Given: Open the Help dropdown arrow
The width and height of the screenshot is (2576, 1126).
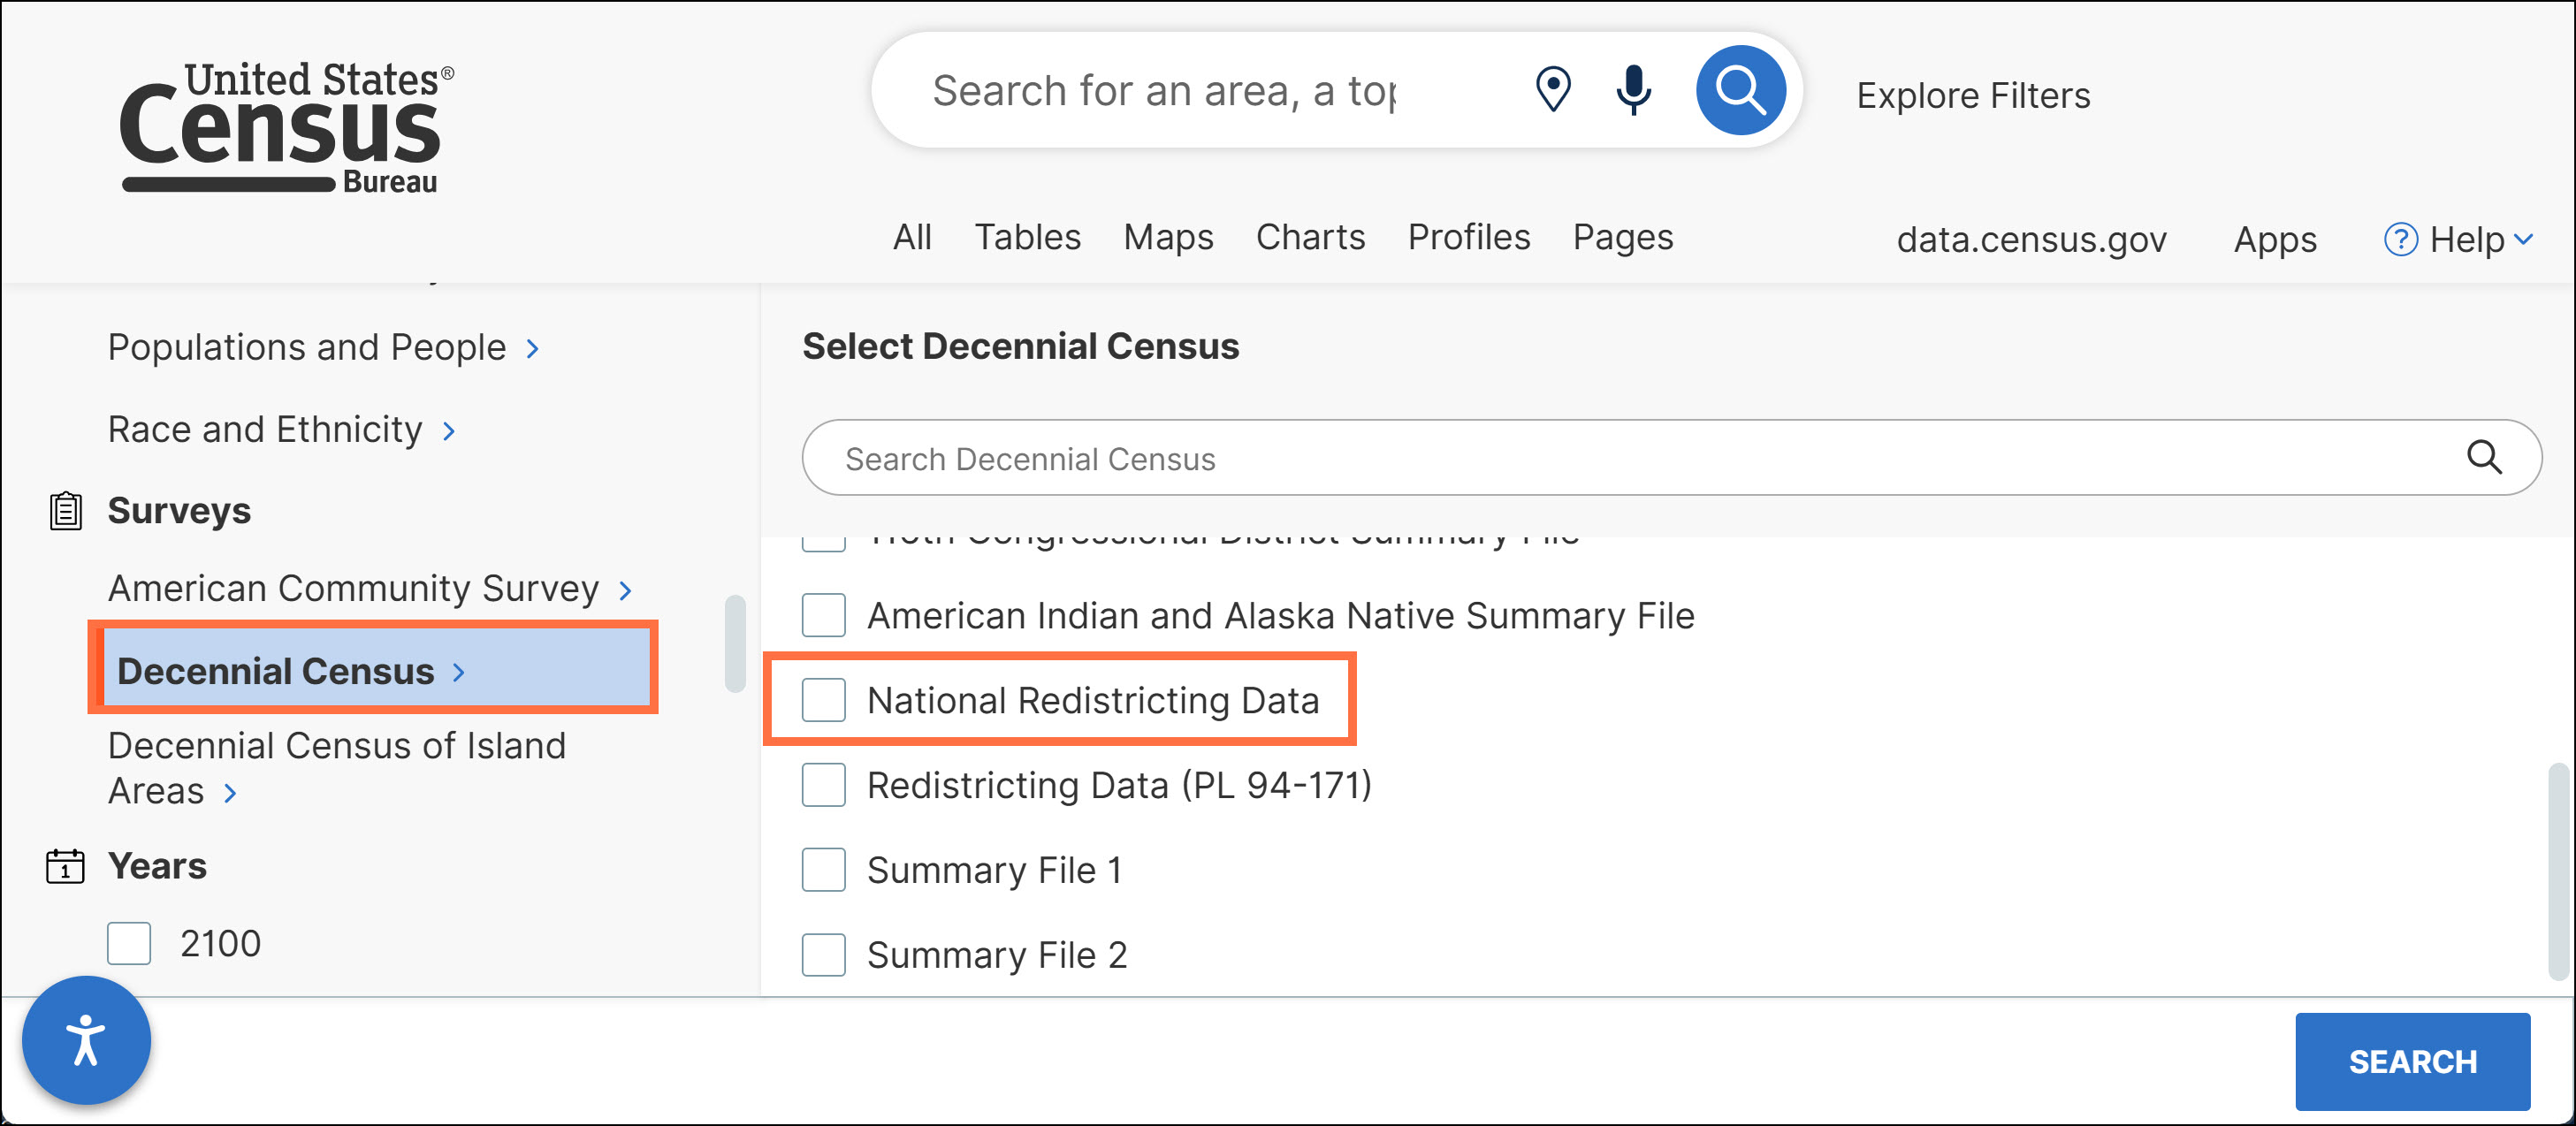Looking at the screenshot, I should point(2524,239).
